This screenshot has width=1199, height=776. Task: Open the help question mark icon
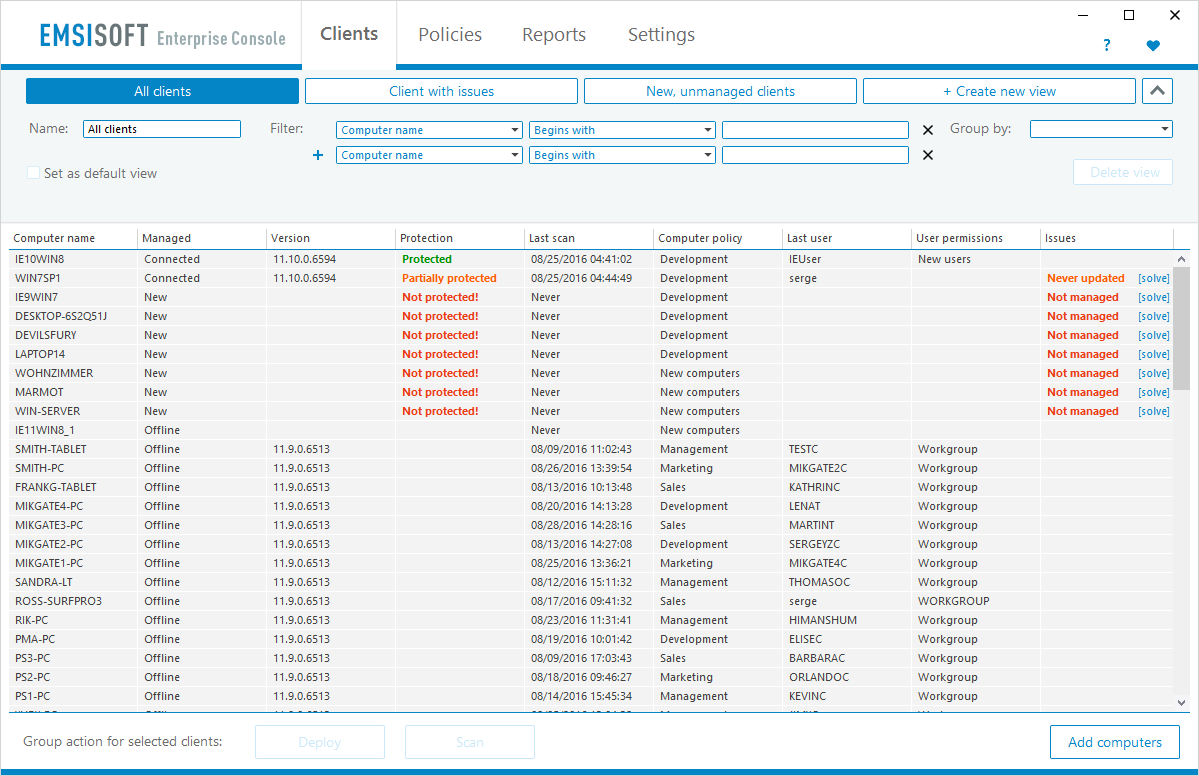pos(1106,46)
